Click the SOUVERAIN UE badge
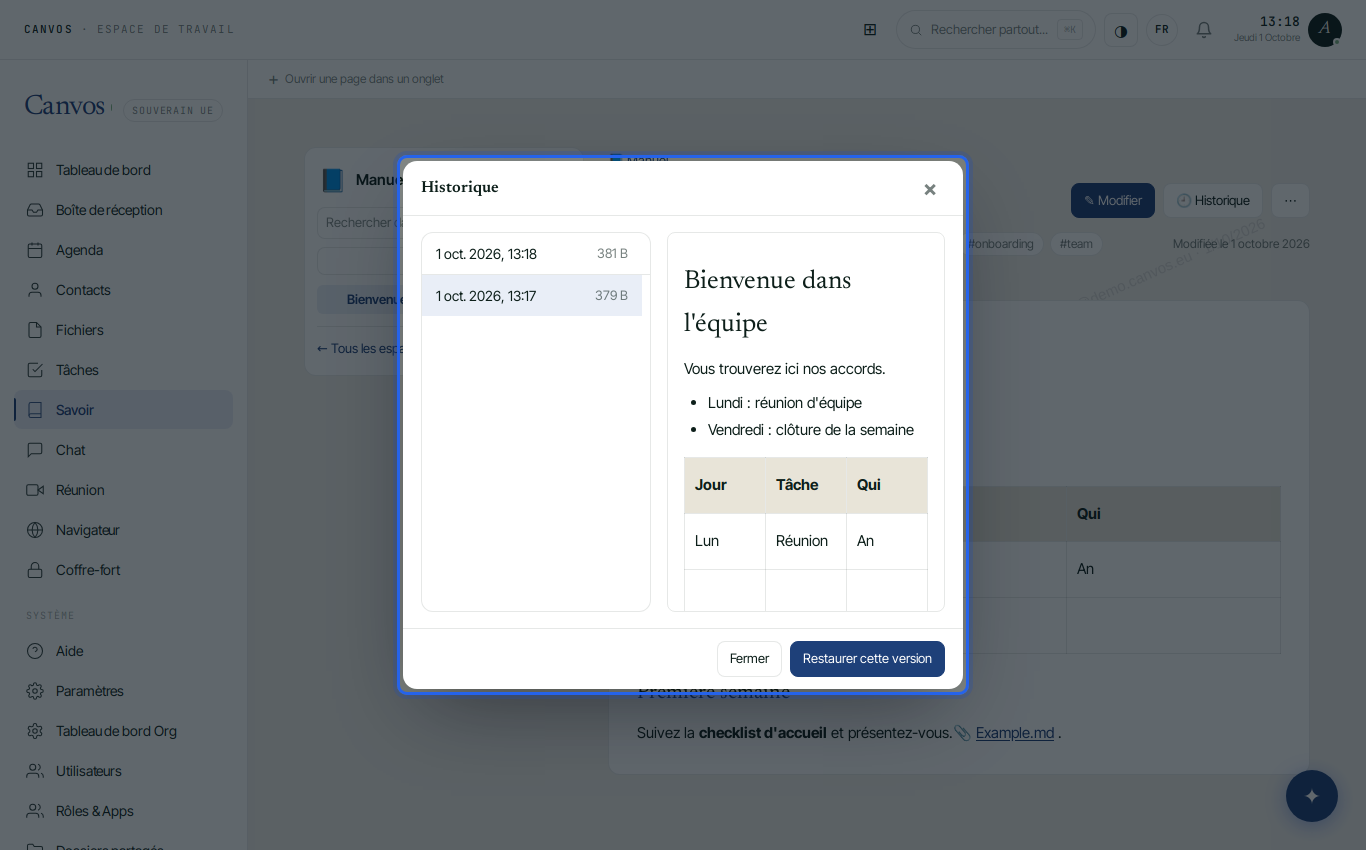 [173, 110]
